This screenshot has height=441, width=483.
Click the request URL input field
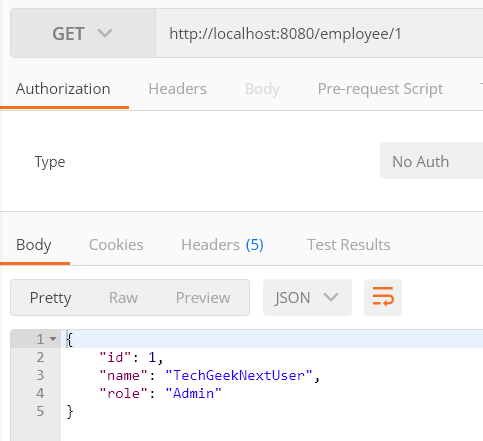tap(319, 33)
